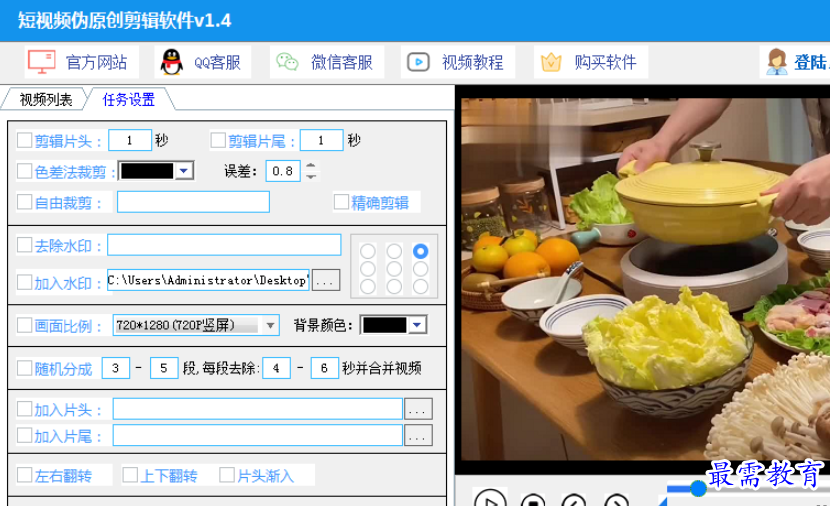The height and width of the screenshot is (506, 830).
Task: Enable the 剪辑片尾 checkbox
Action: point(218,140)
